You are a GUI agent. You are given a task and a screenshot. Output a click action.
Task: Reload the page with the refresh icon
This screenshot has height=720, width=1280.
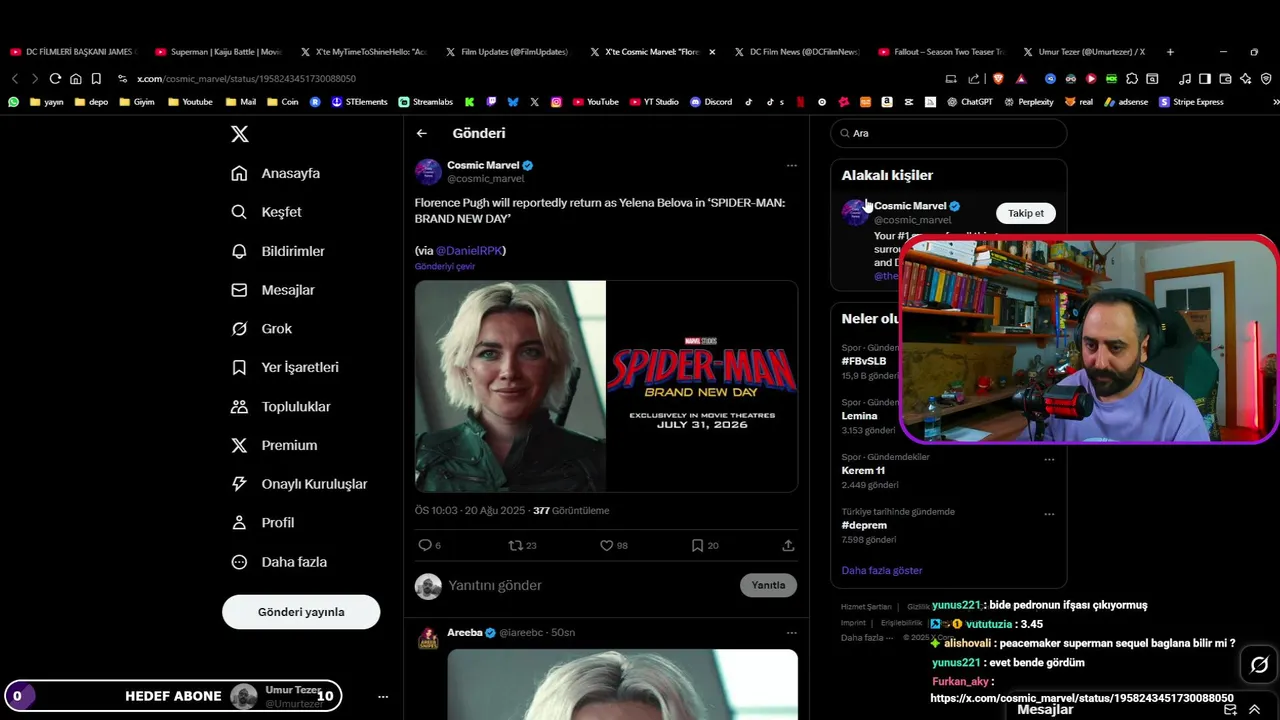point(55,79)
